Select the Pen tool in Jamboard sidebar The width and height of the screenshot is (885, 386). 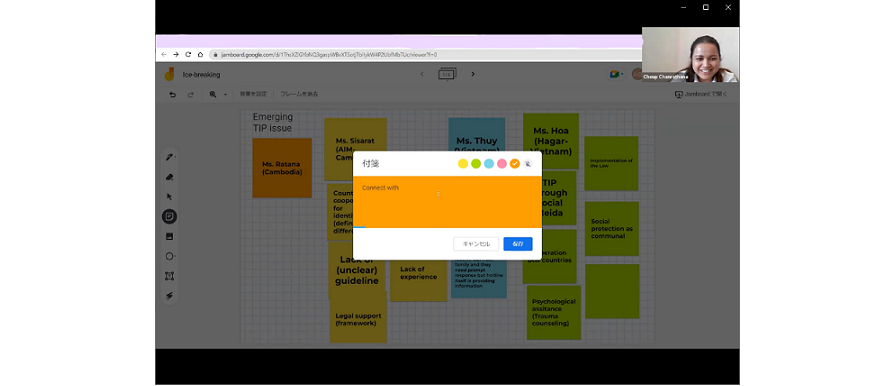169,157
